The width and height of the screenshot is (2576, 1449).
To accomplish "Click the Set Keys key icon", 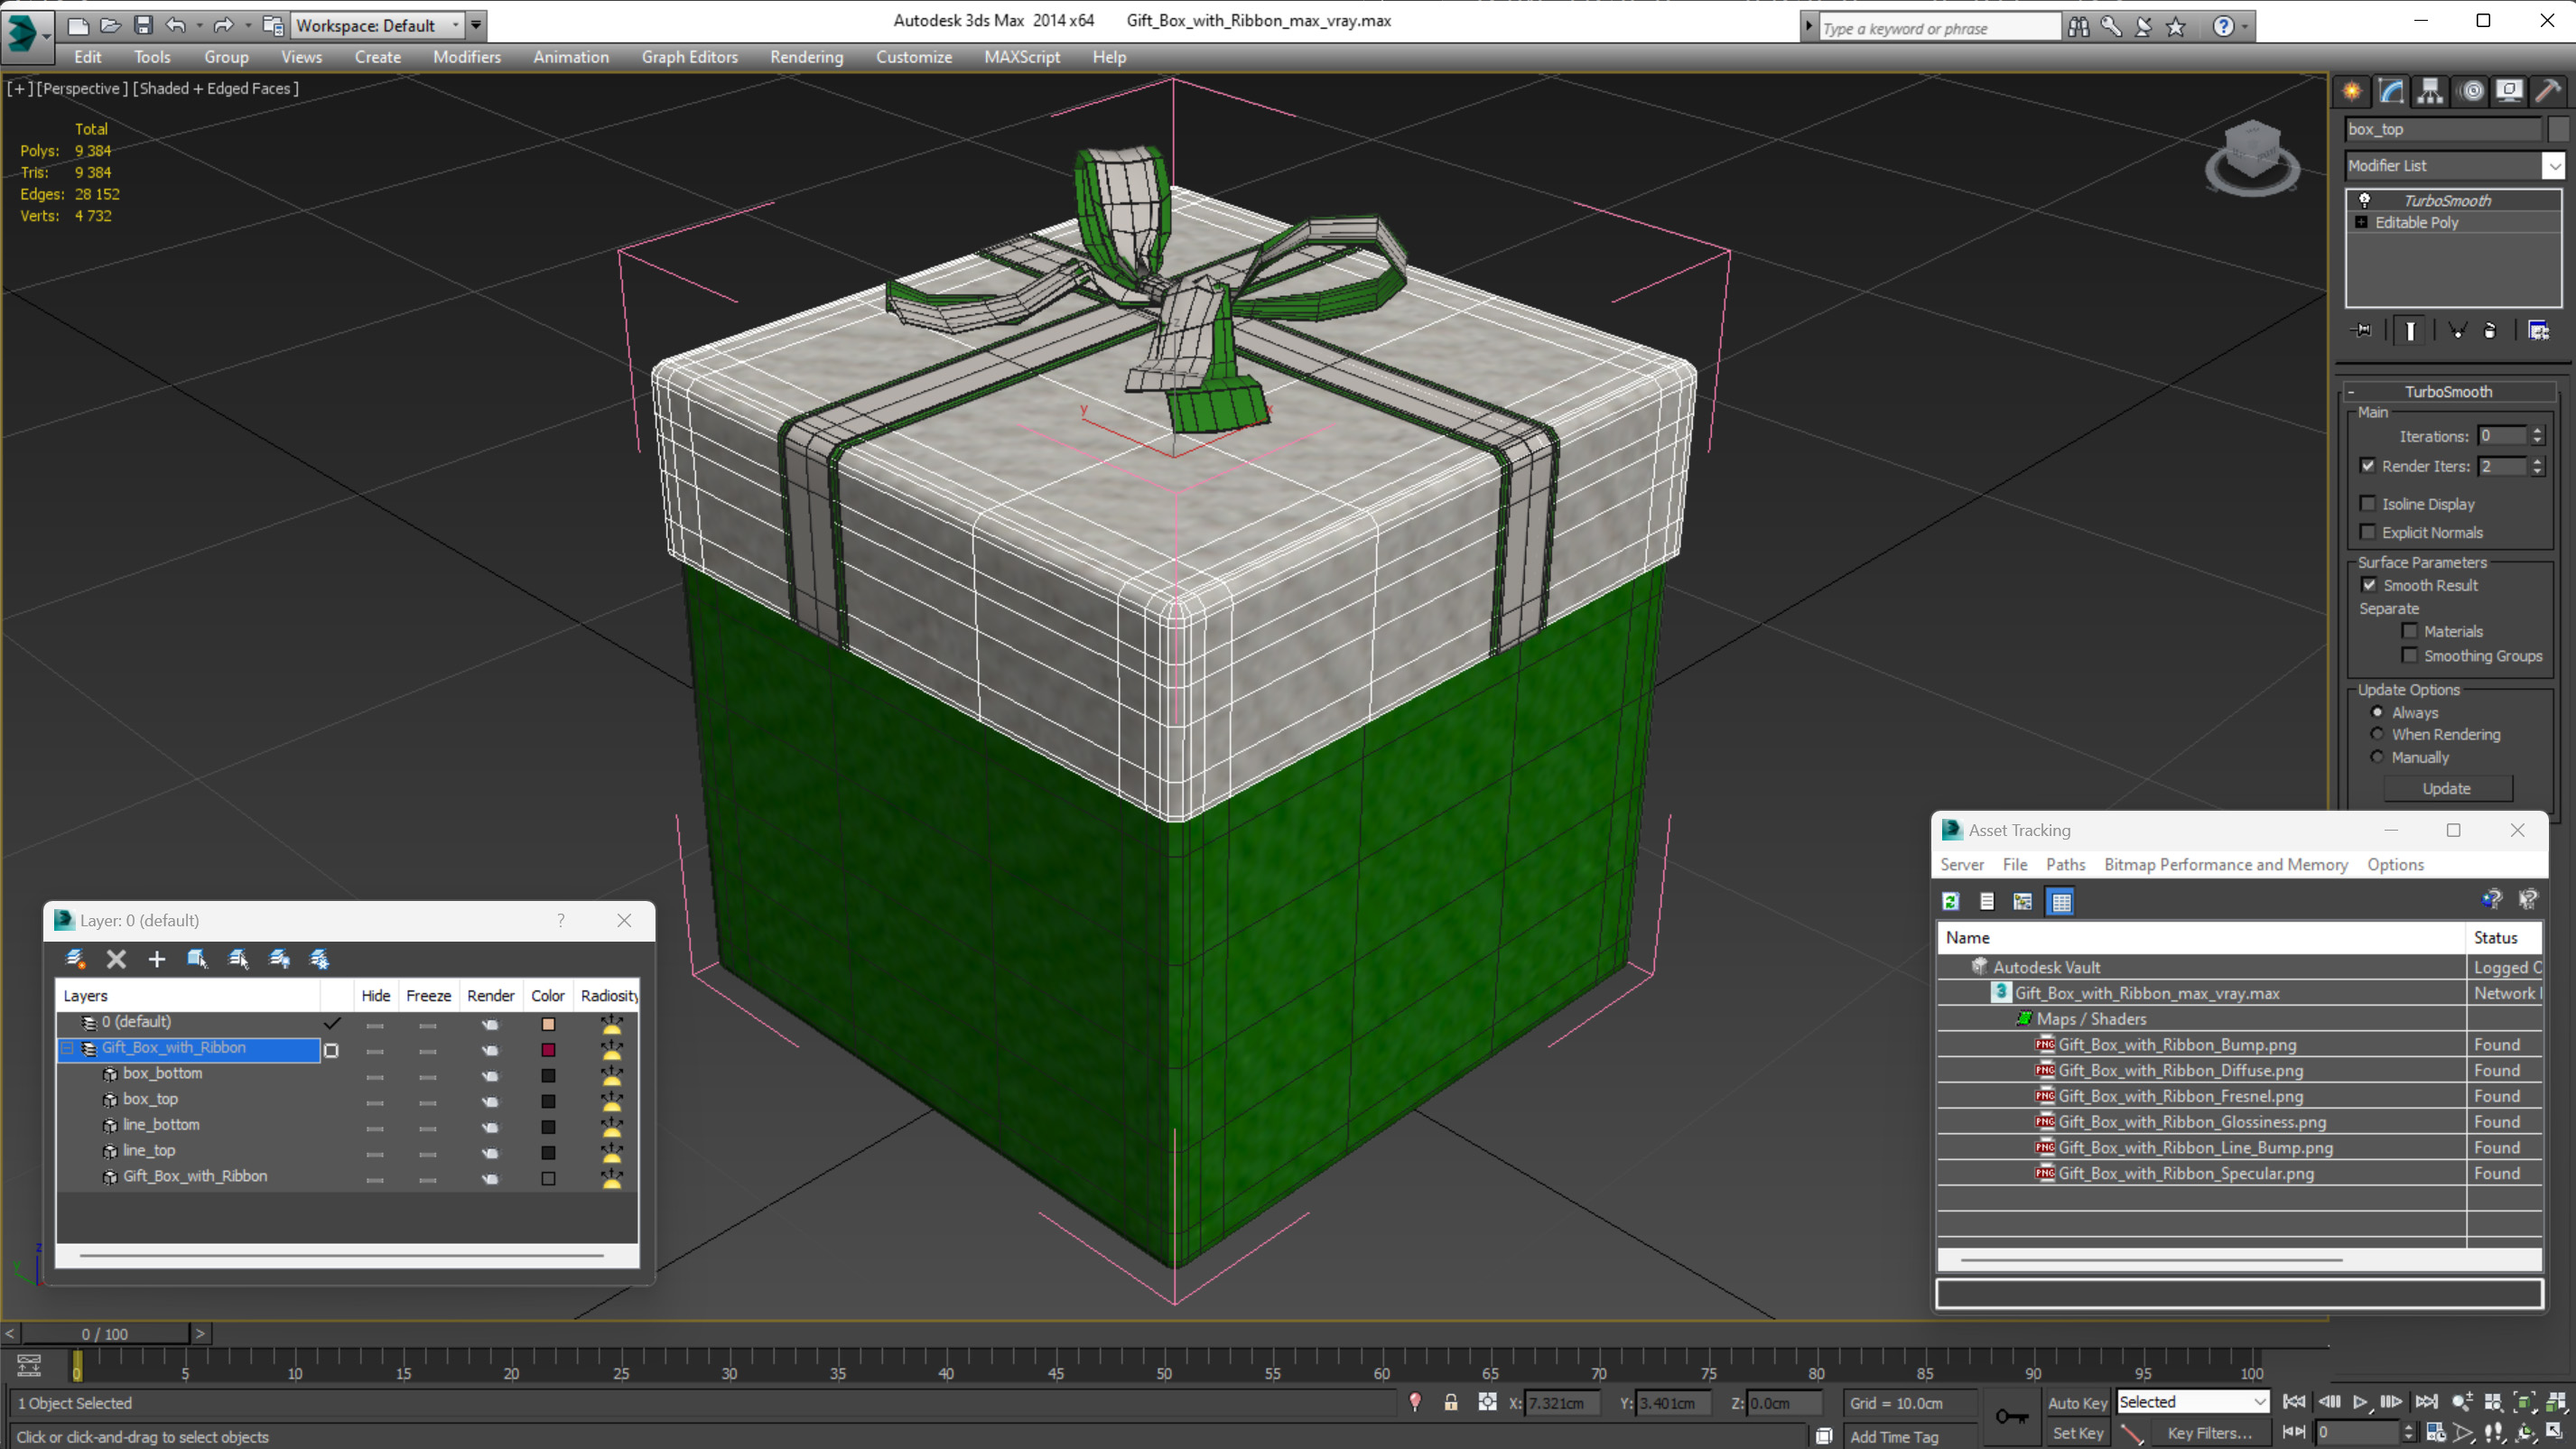I will click(x=2011, y=1416).
